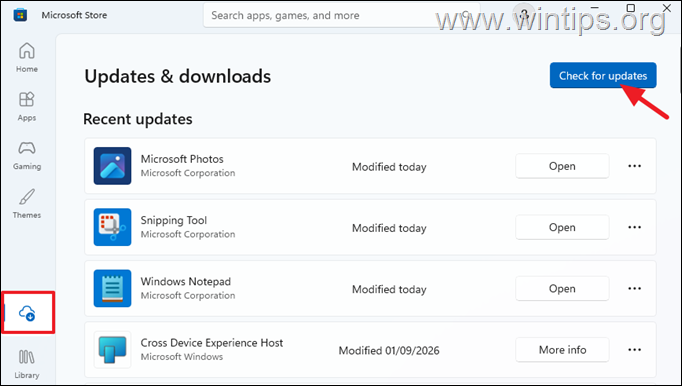Click the Microsoft Store logo icon
682x386 pixels.
coord(20,15)
